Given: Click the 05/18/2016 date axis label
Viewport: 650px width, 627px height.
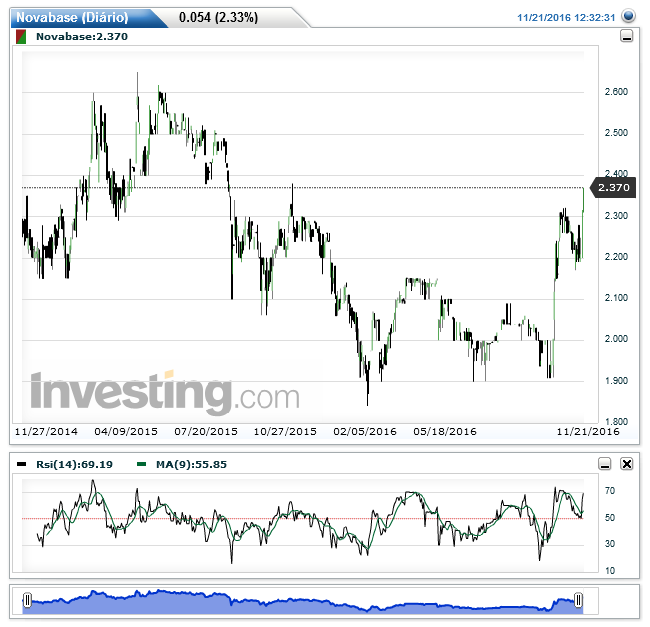Looking at the screenshot, I should 445,431.
